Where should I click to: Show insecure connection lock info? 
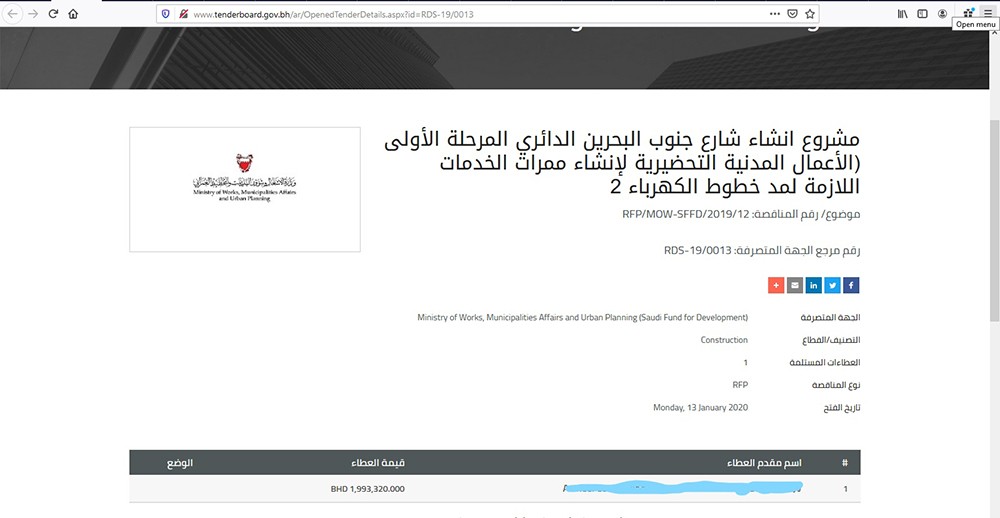tap(183, 13)
